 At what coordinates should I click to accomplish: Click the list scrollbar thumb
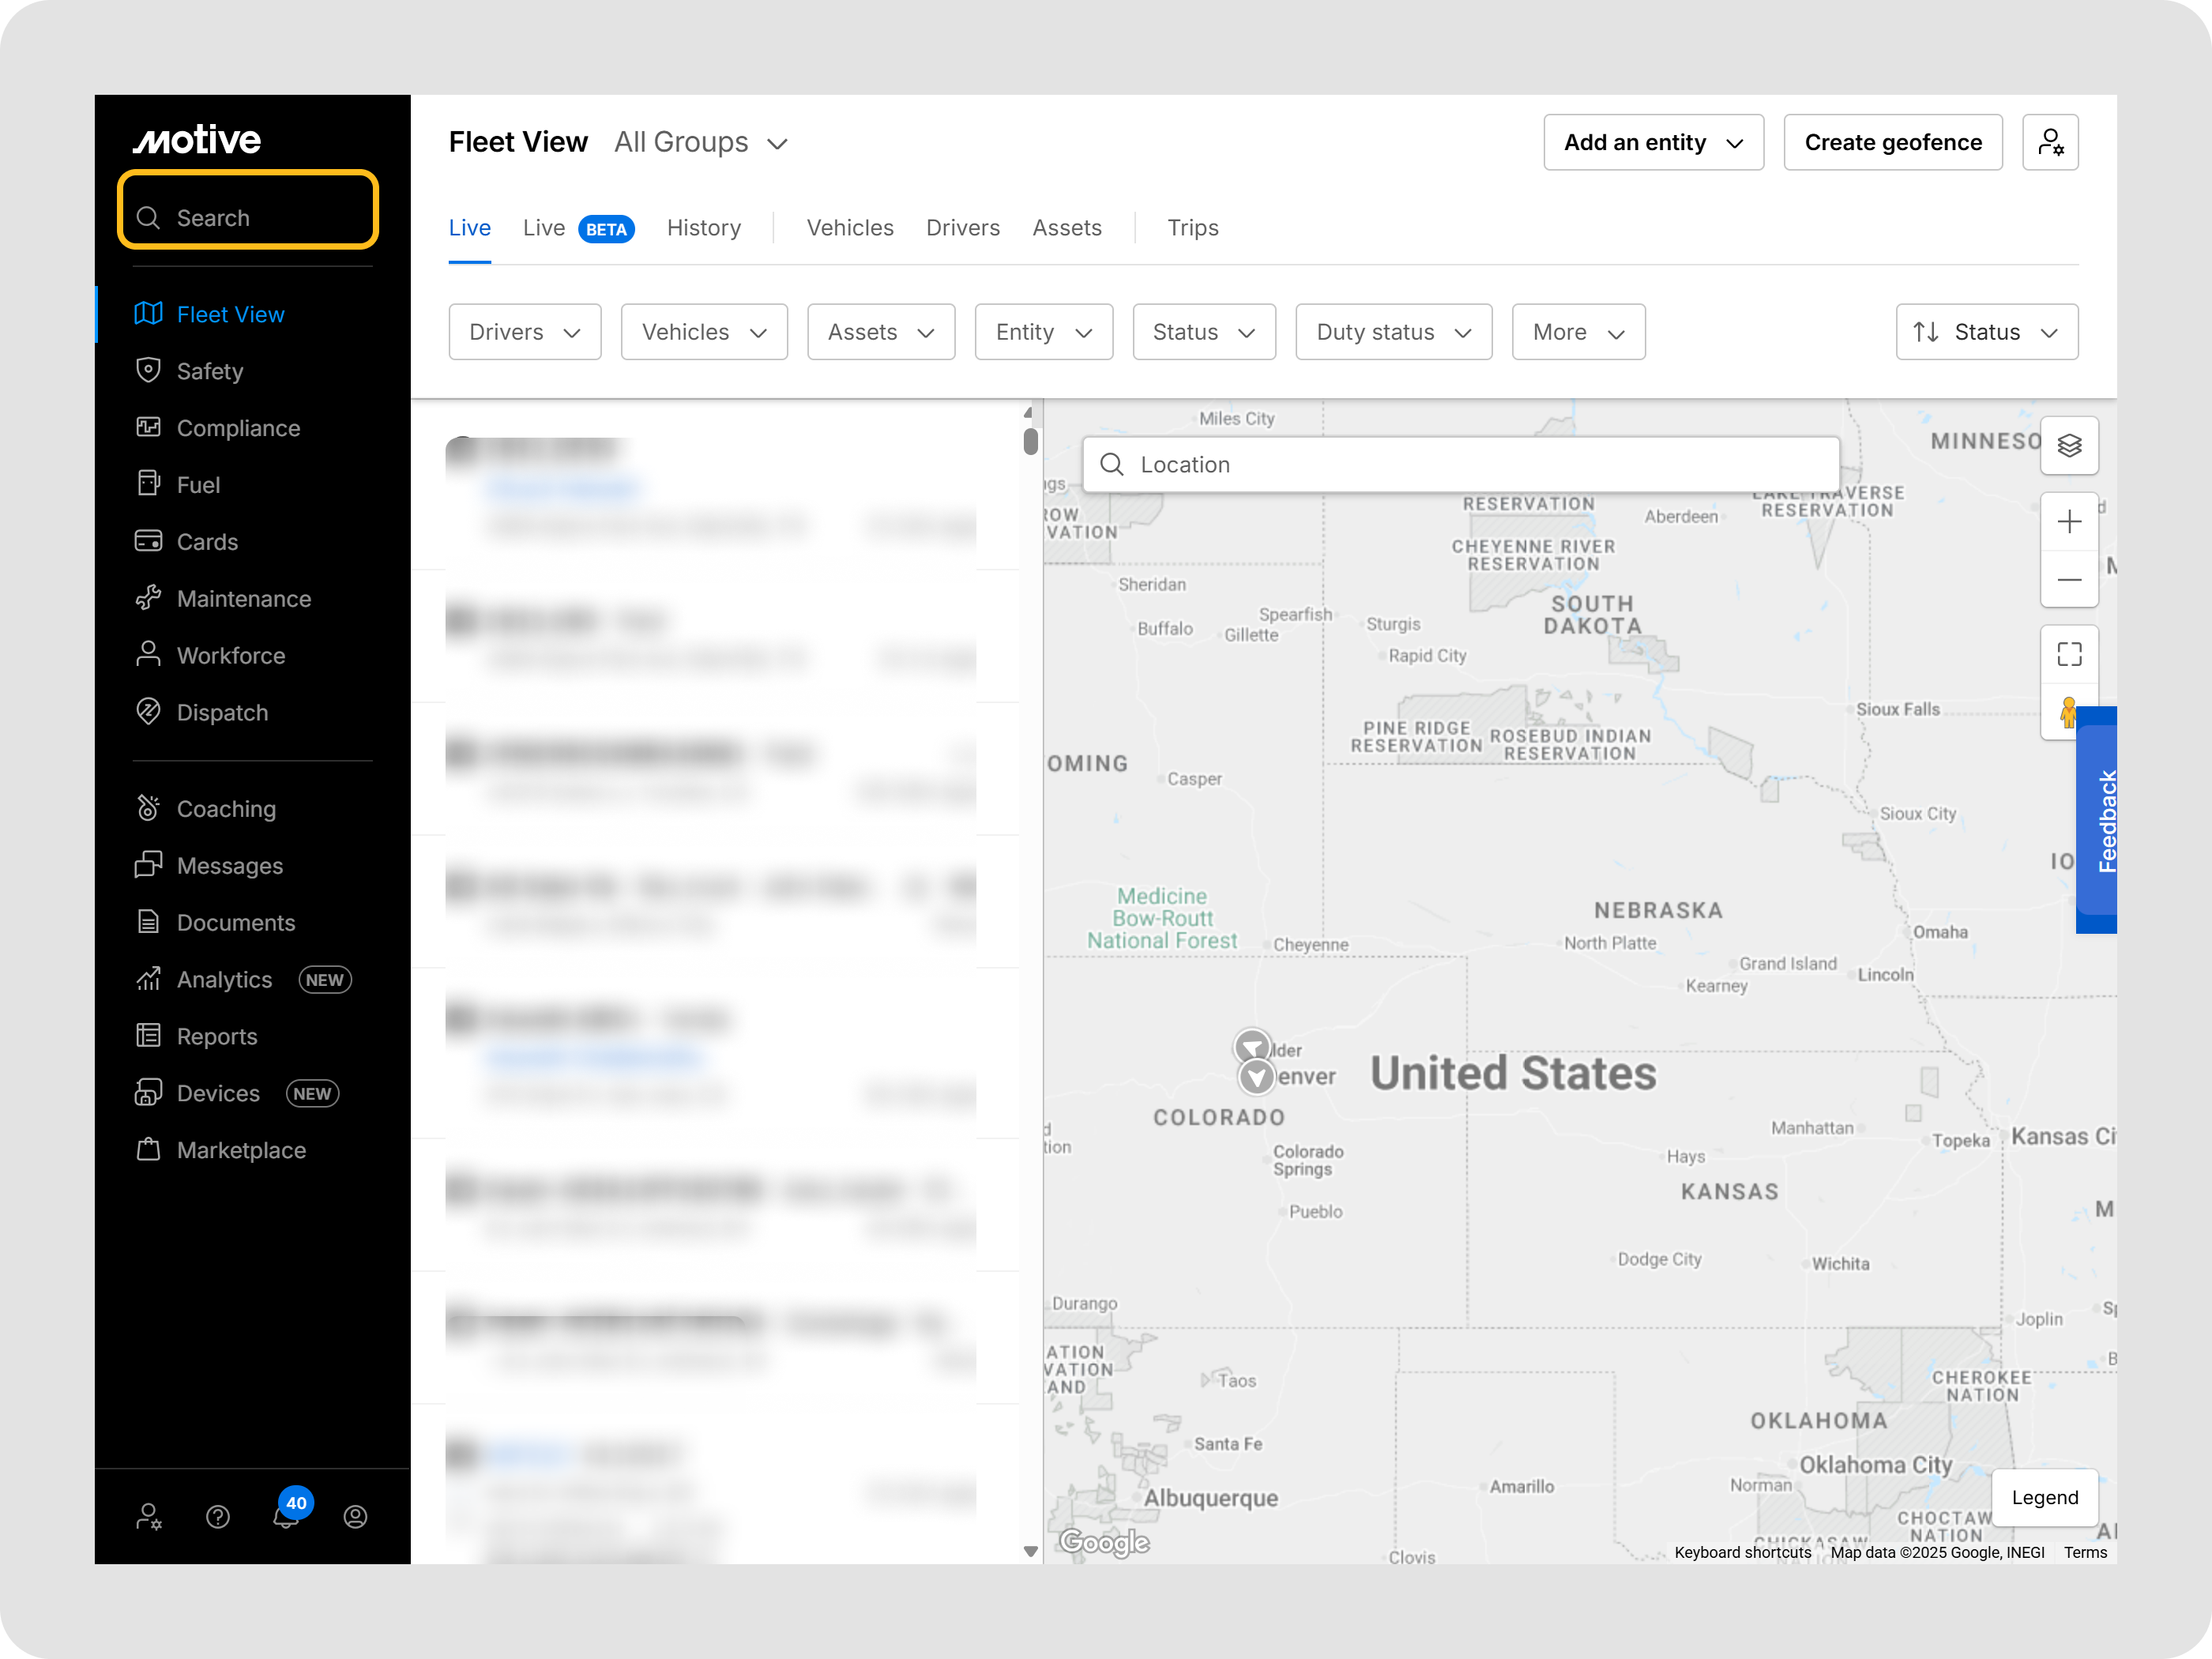coord(1030,441)
